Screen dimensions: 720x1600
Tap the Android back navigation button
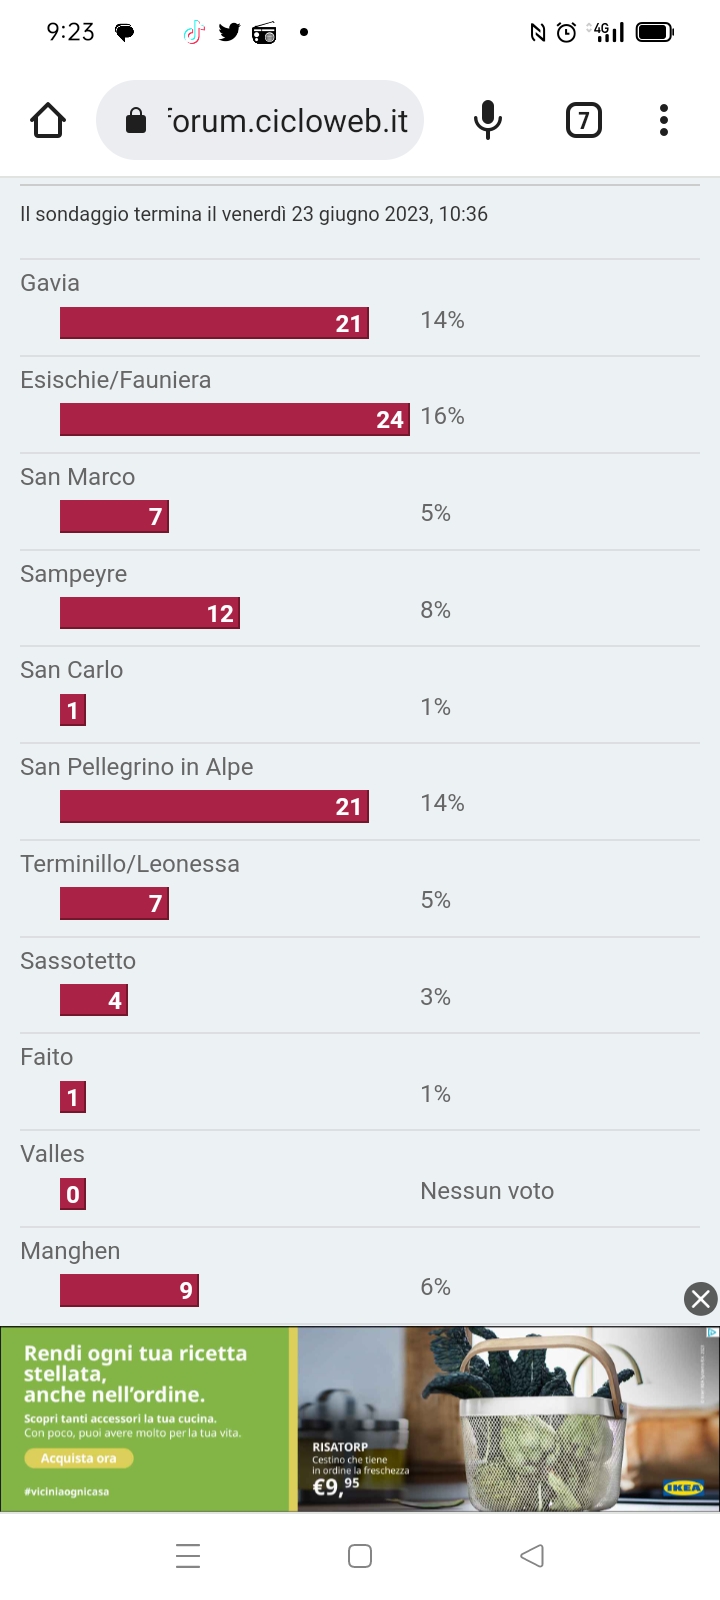(x=532, y=1555)
